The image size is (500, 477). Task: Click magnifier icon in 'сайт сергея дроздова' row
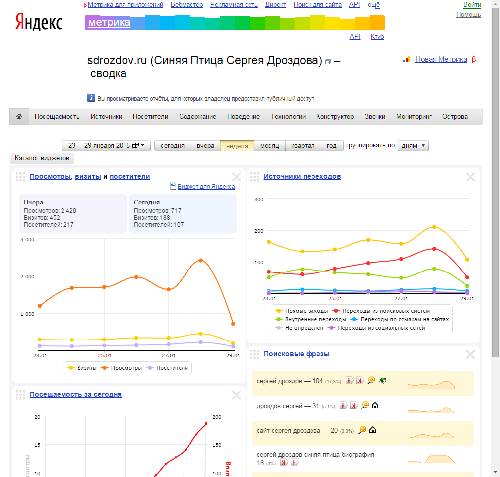362,430
